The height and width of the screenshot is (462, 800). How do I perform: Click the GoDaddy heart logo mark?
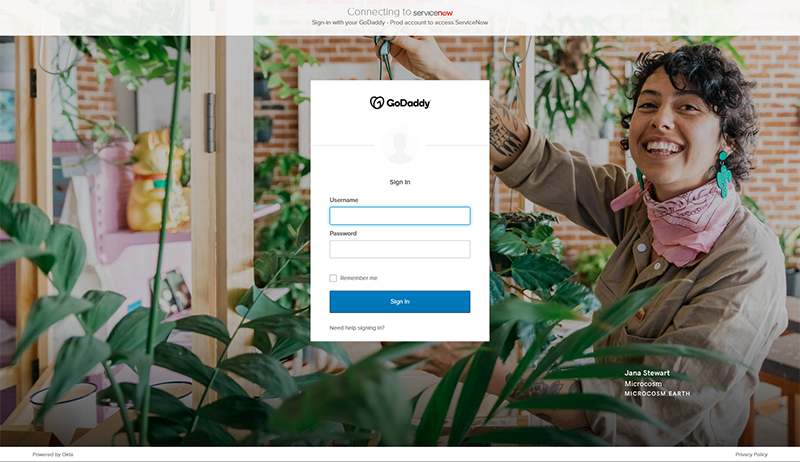point(377,102)
